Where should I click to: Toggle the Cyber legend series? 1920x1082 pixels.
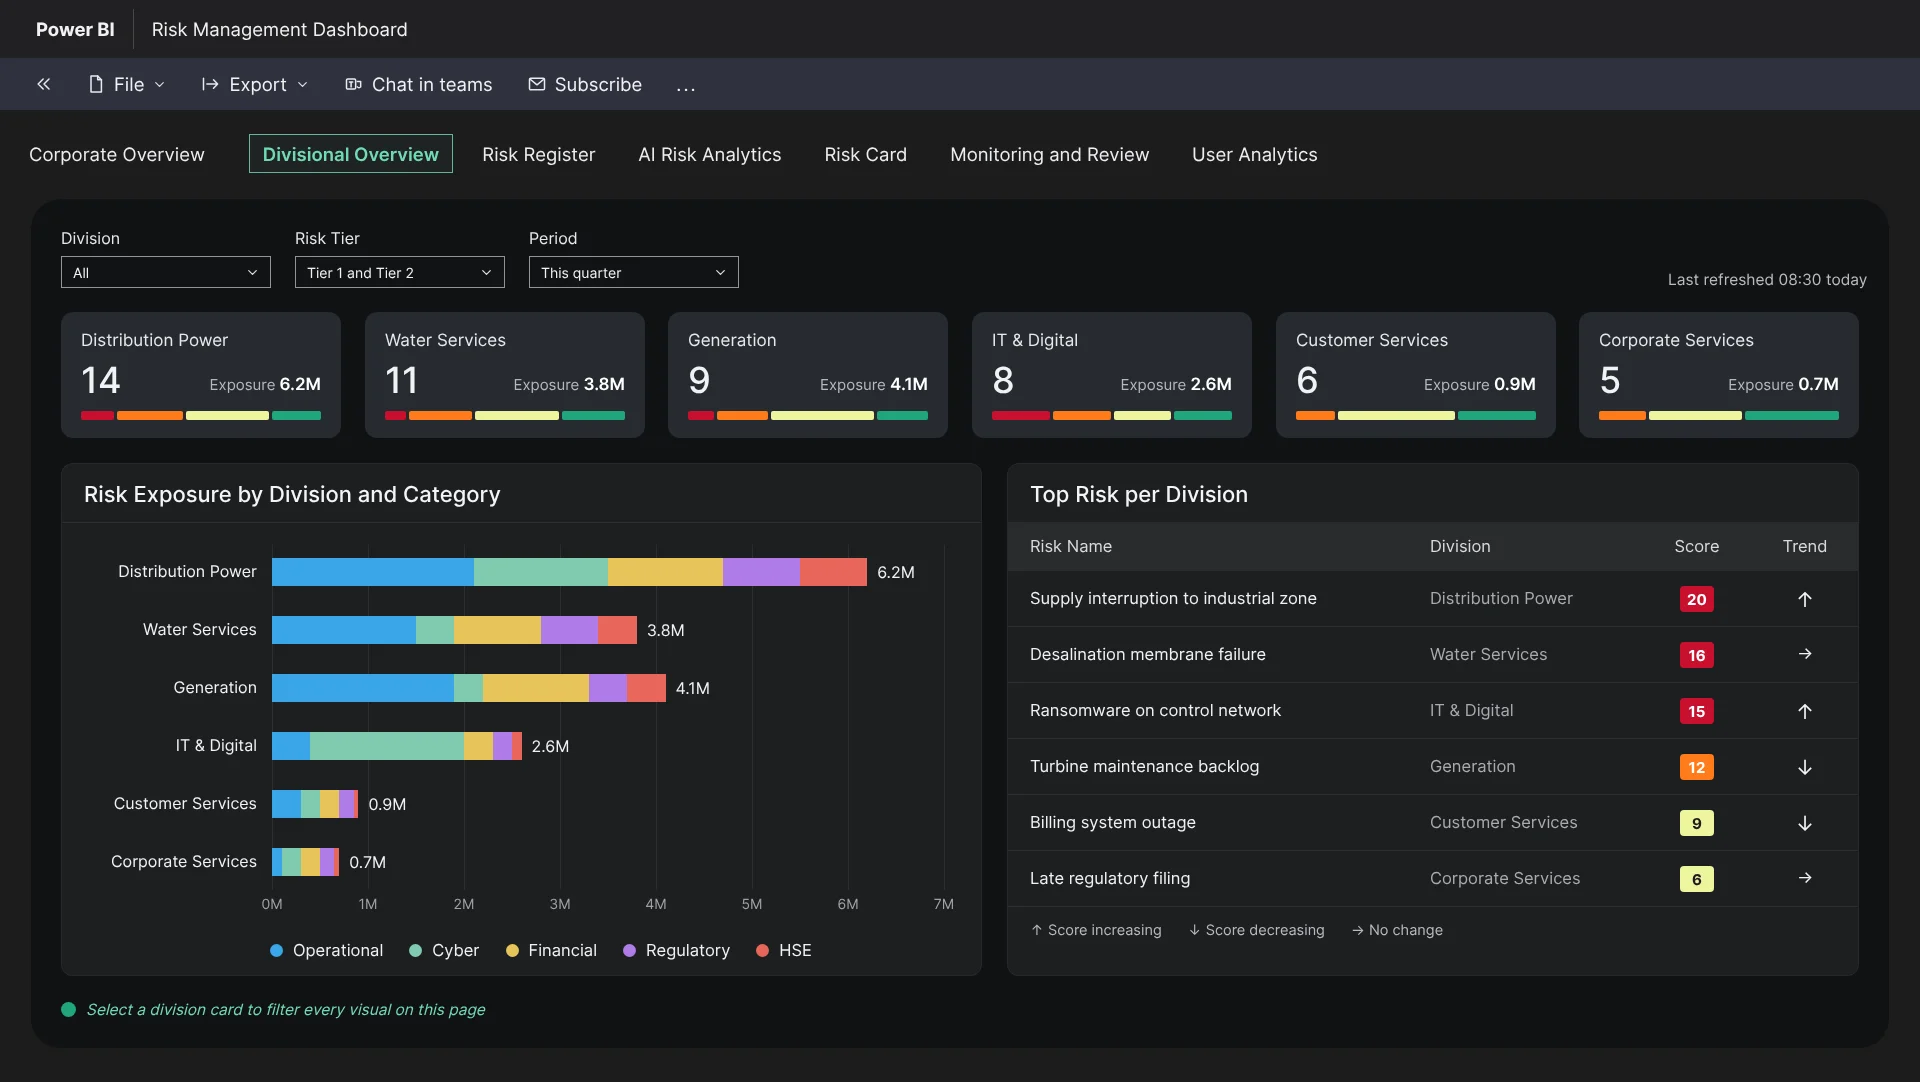444,951
